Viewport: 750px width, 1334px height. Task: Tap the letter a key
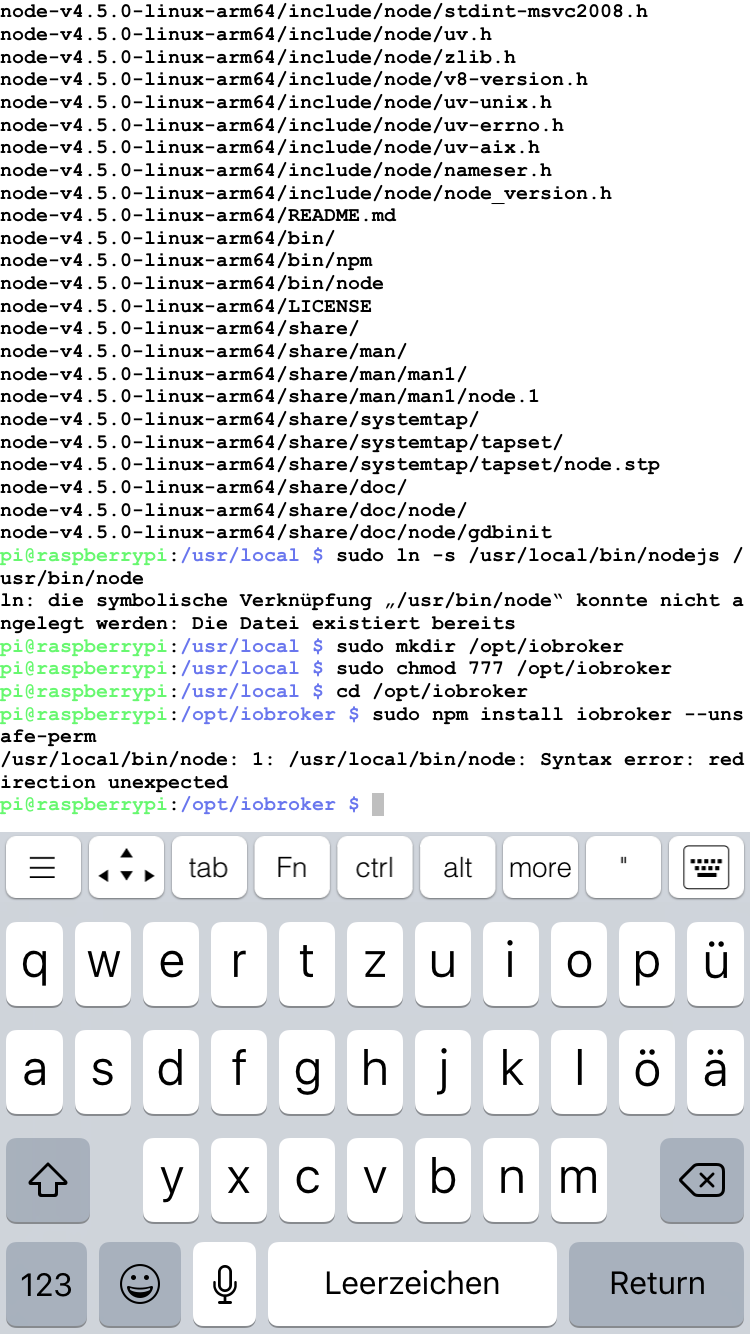click(35, 1072)
